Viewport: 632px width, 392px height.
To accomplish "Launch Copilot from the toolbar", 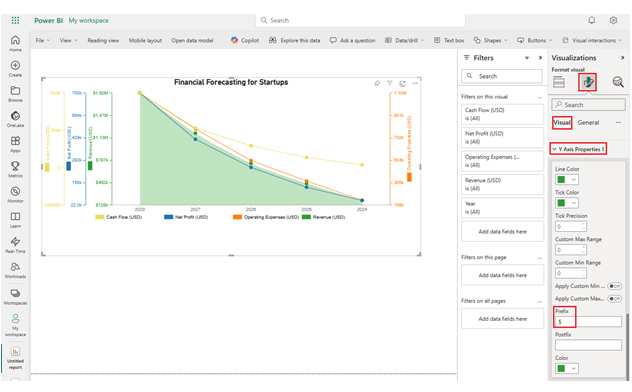I will (245, 40).
